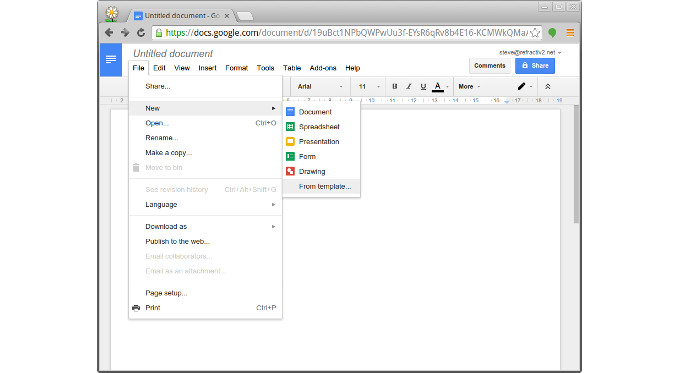Choose Rename... in the File menu

(x=206, y=138)
